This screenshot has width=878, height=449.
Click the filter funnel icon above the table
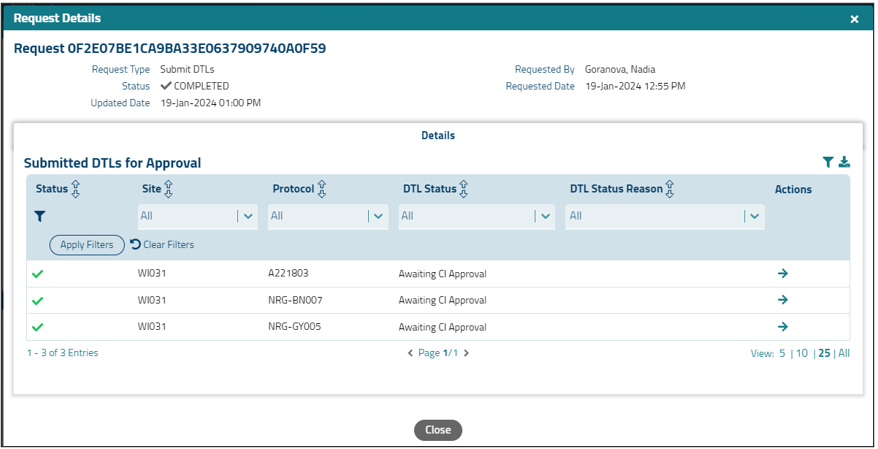tap(828, 162)
